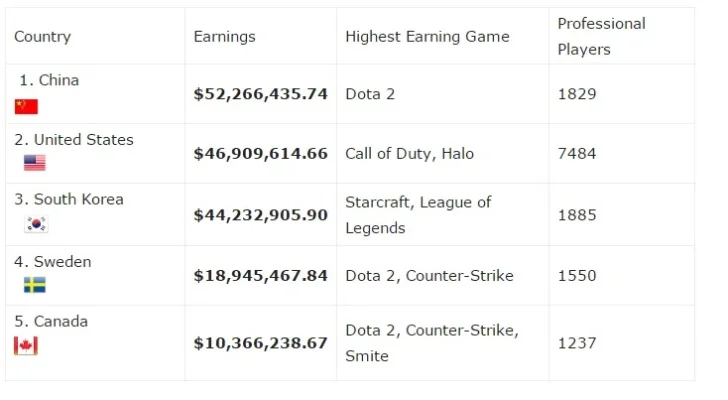Click the United States flag icon

(35, 163)
